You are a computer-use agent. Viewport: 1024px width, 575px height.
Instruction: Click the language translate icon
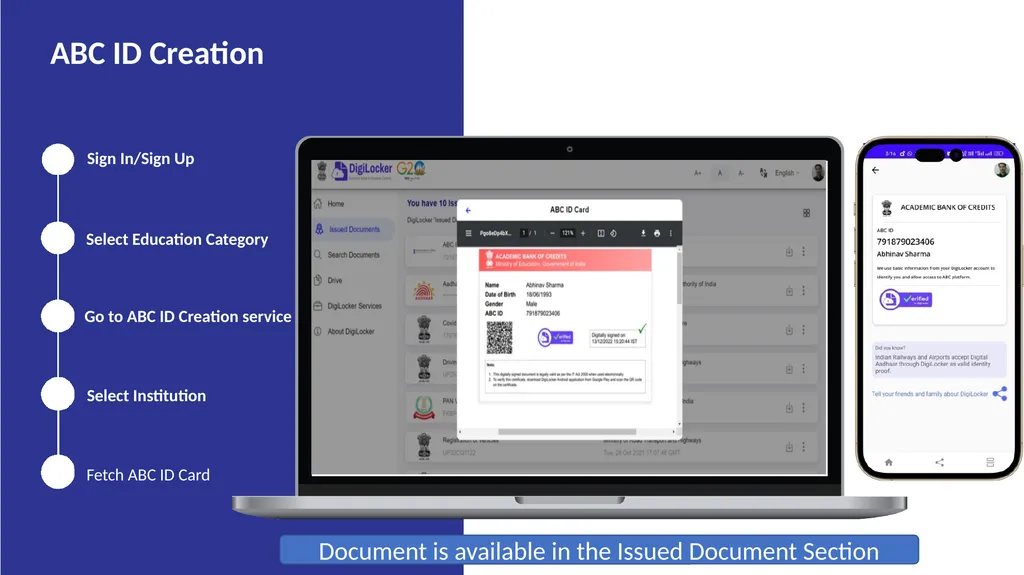pos(763,173)
